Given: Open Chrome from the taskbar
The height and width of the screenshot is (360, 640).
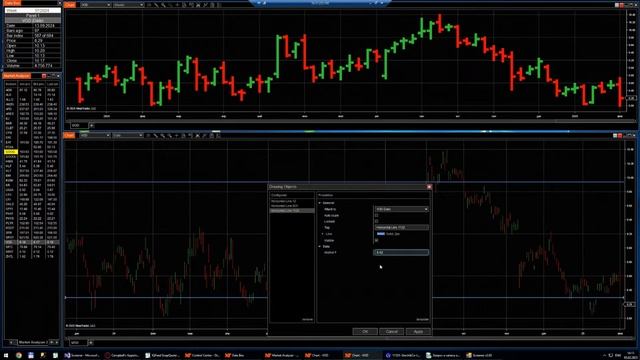Looking at the screenshot, I should (x=19, y=356).
